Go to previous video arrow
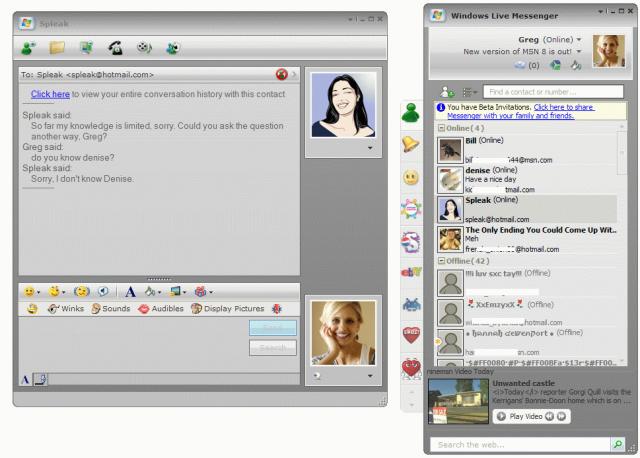The image size is (640, 458). click(550, 416)
